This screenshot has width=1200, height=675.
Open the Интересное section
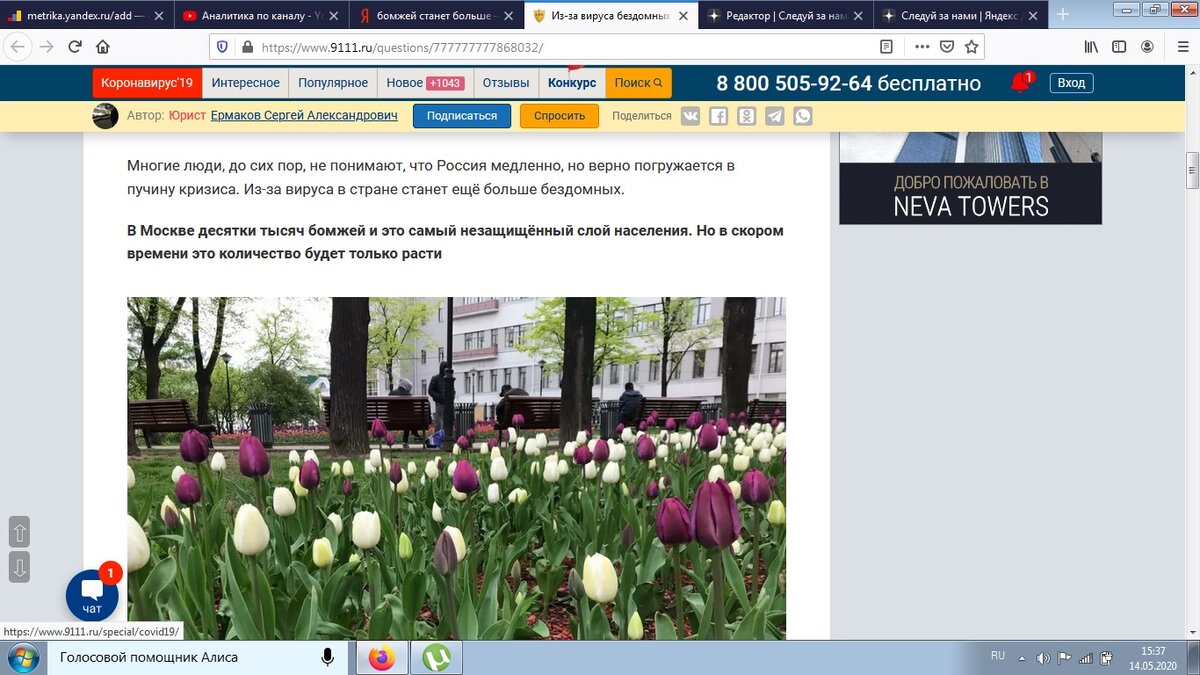(245, 83)
